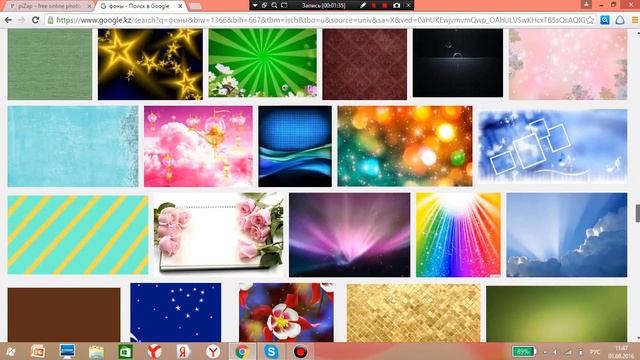Click the input language indicator in tray
The image size is (640, 360).
coord(595,352)
